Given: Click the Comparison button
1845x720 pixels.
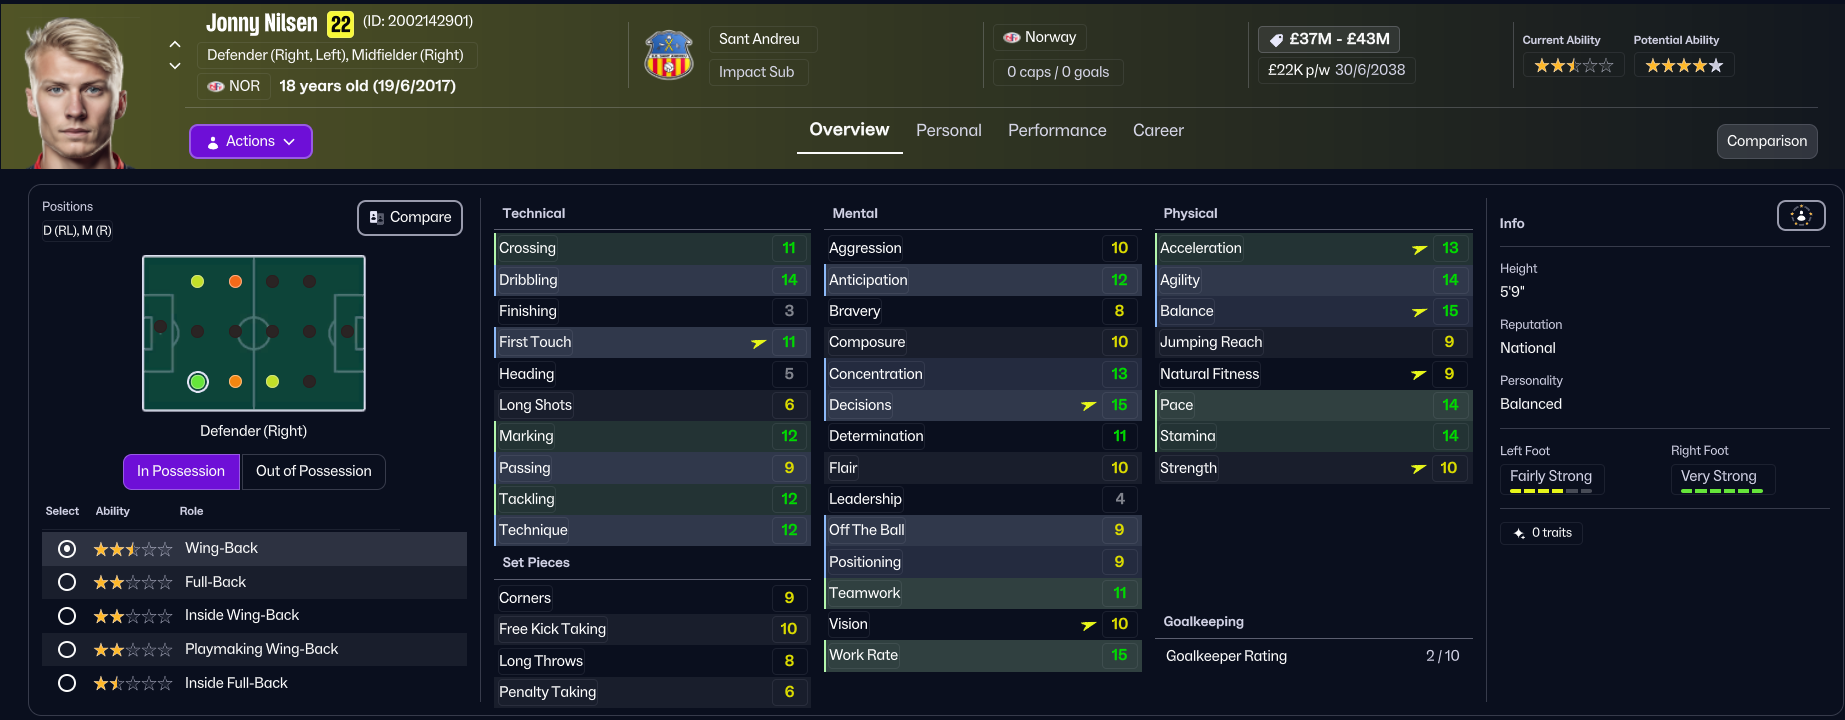Looking at the screenshot, I should tap(1766, 141).
